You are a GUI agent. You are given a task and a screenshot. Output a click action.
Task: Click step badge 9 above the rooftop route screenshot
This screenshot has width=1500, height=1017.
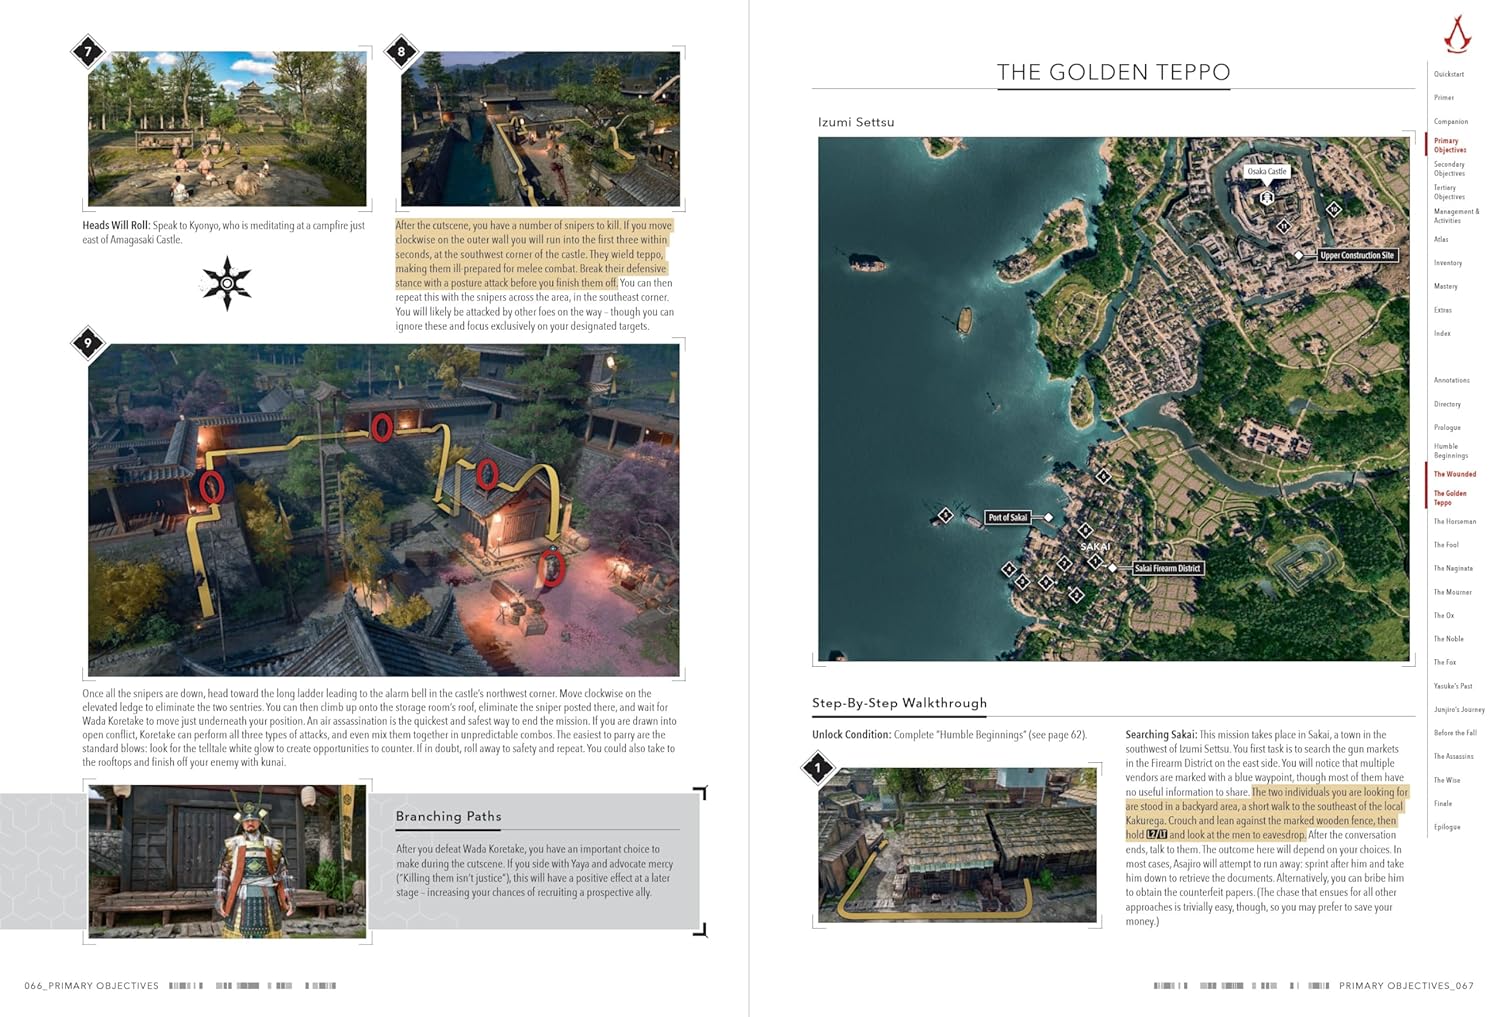click(x=88, y=344)
